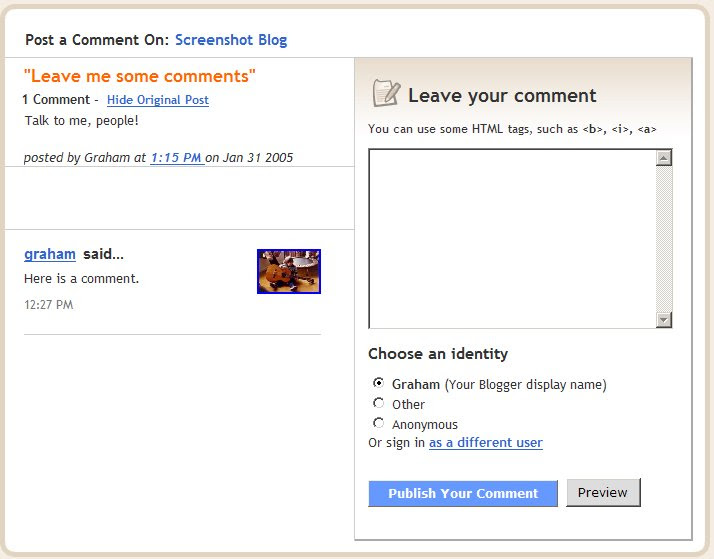714x559 pixels.
Task: Click the textarea scroll down arrow
Action: tap(664, 320)
